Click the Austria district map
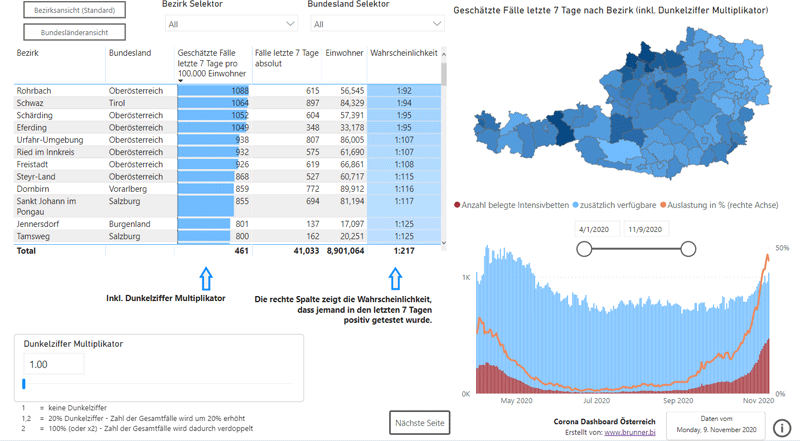The height and width of the screenshot is (441, 800). click(622, 105)
